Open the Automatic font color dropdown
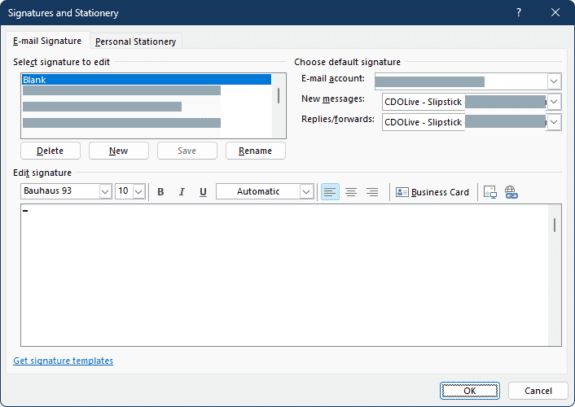 306,191
